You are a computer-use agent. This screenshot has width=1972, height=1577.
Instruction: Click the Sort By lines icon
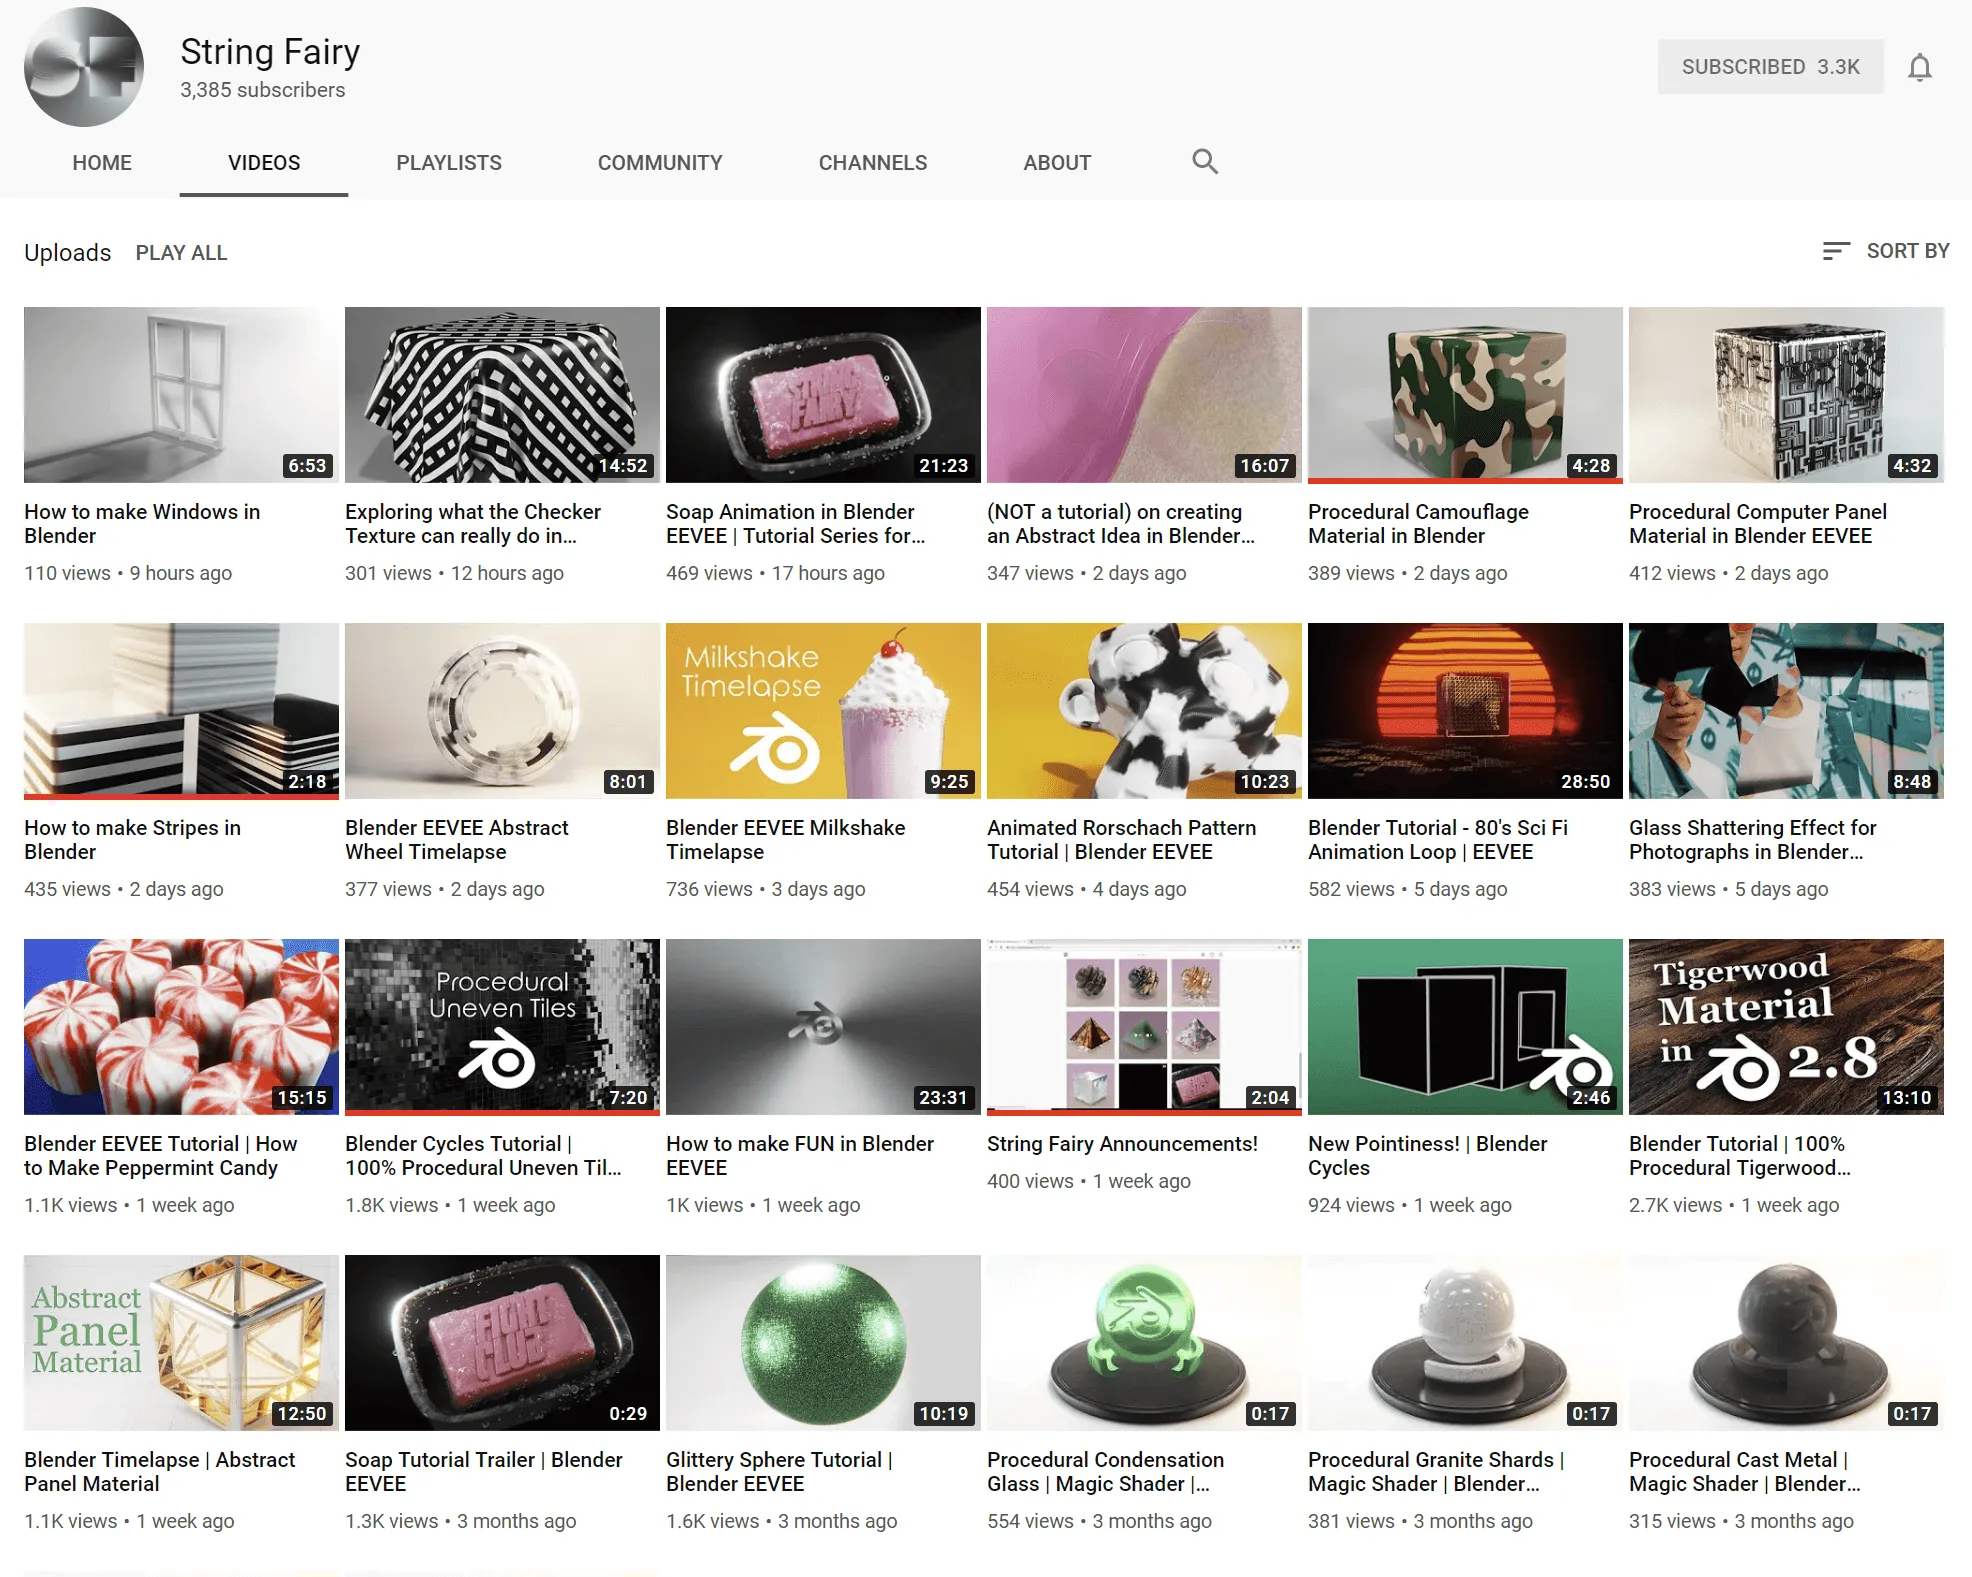(x=1835, y=251)
